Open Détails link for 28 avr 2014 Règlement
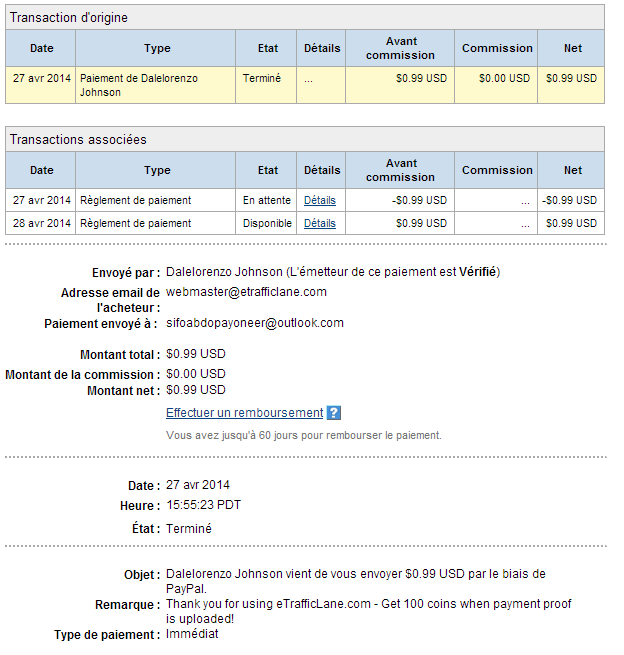Image resolution: width=624 pixels, height=655 pixels. (x=320, y=223)
